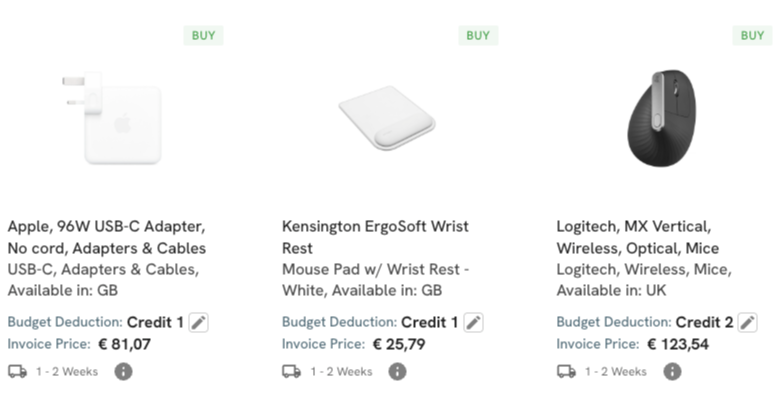Edit budget deduction for Logitech MX Vertical
779x418 pixels.
coord(747,323)
